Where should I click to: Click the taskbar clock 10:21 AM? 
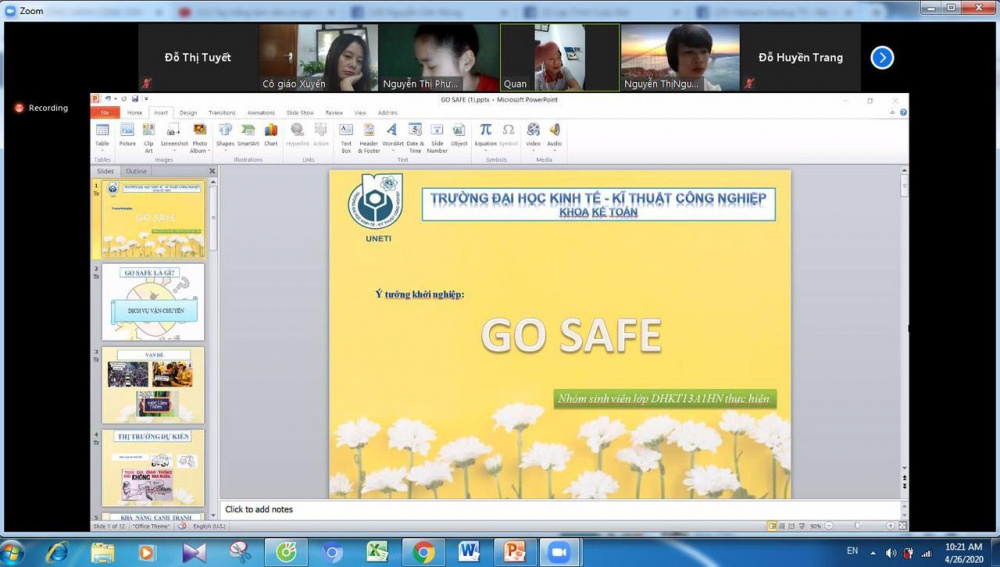tap(963, 547)
